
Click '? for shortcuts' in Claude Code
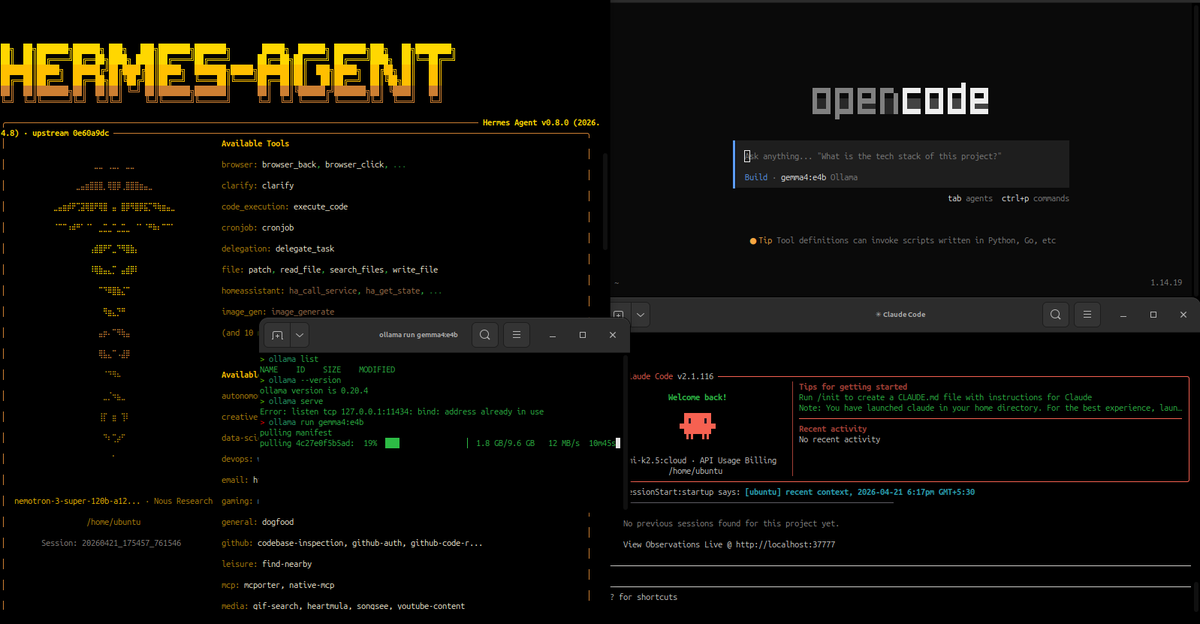[644, 597]
